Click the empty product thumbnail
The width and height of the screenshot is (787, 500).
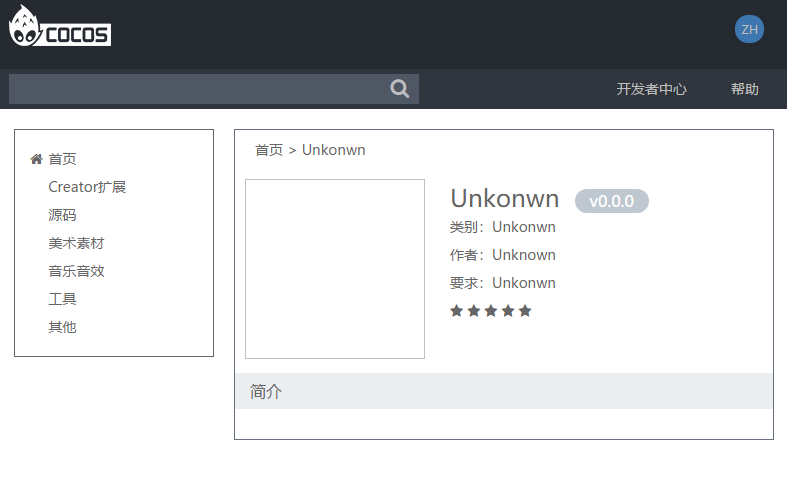point(335,269)
